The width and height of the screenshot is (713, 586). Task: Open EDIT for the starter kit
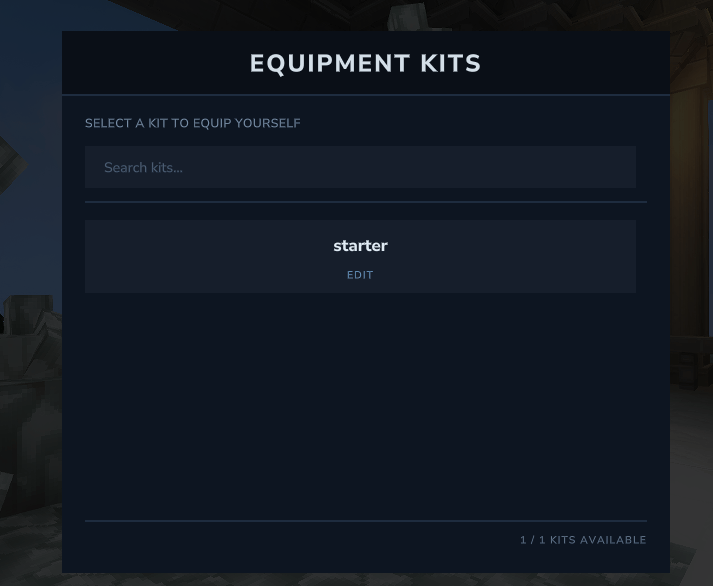[x=360, y=275]
